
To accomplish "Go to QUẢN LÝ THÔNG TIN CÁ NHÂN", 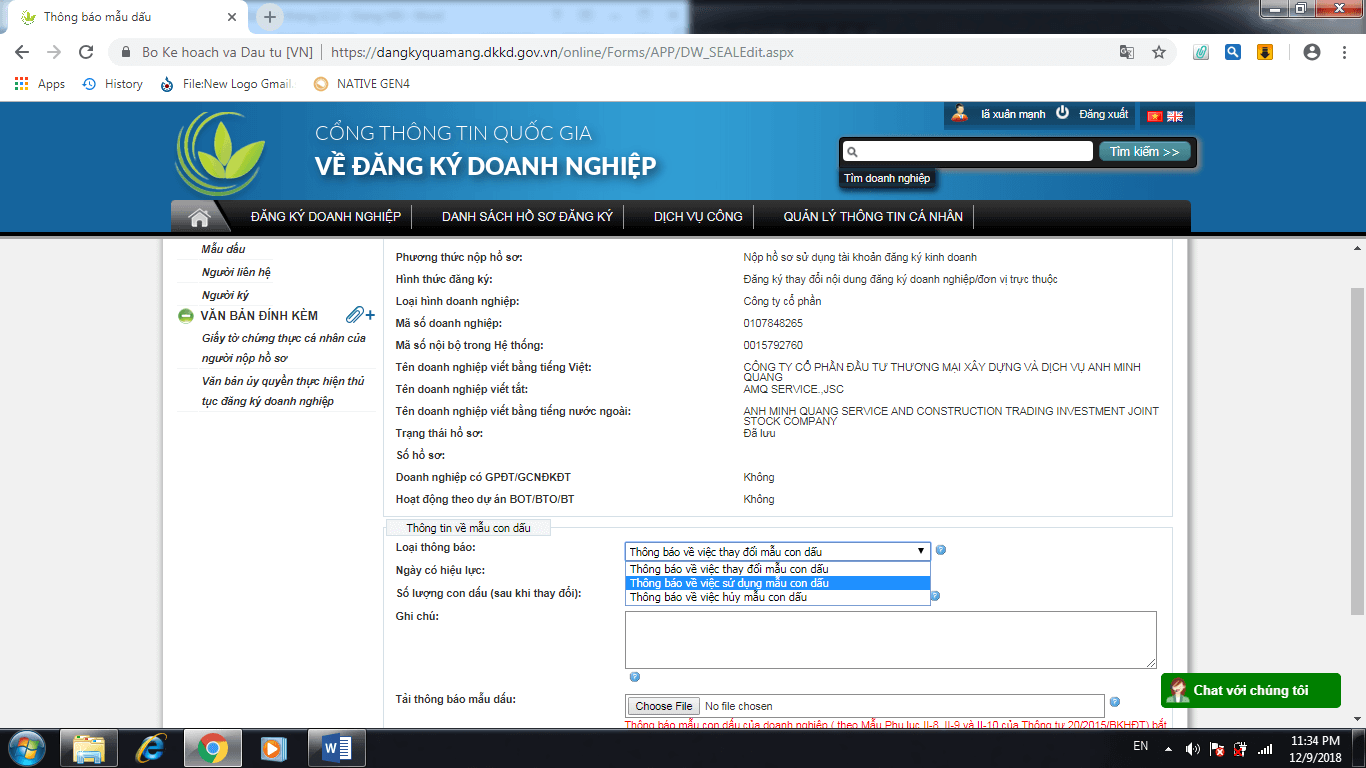I will pyautogui.click(x=873, y=217).
